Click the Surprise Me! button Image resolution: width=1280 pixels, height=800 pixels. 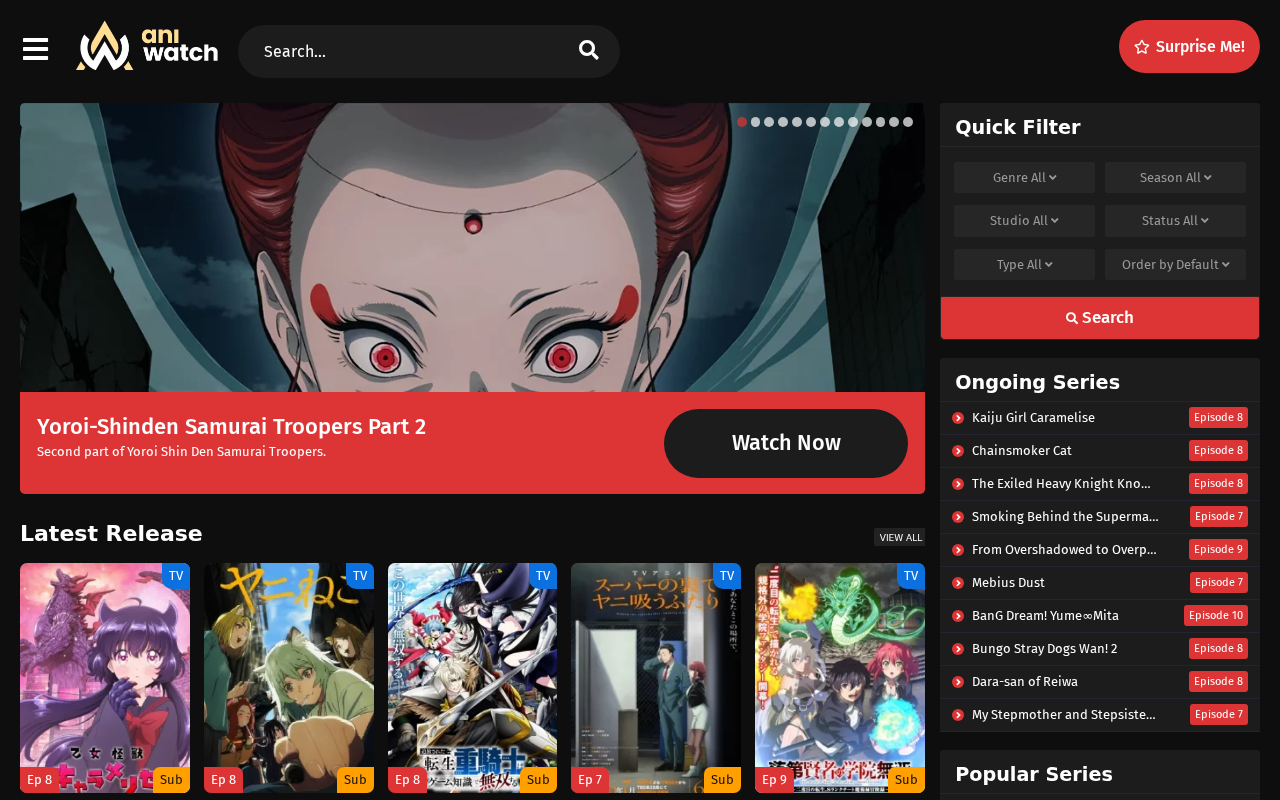(x=1189, y=46)
